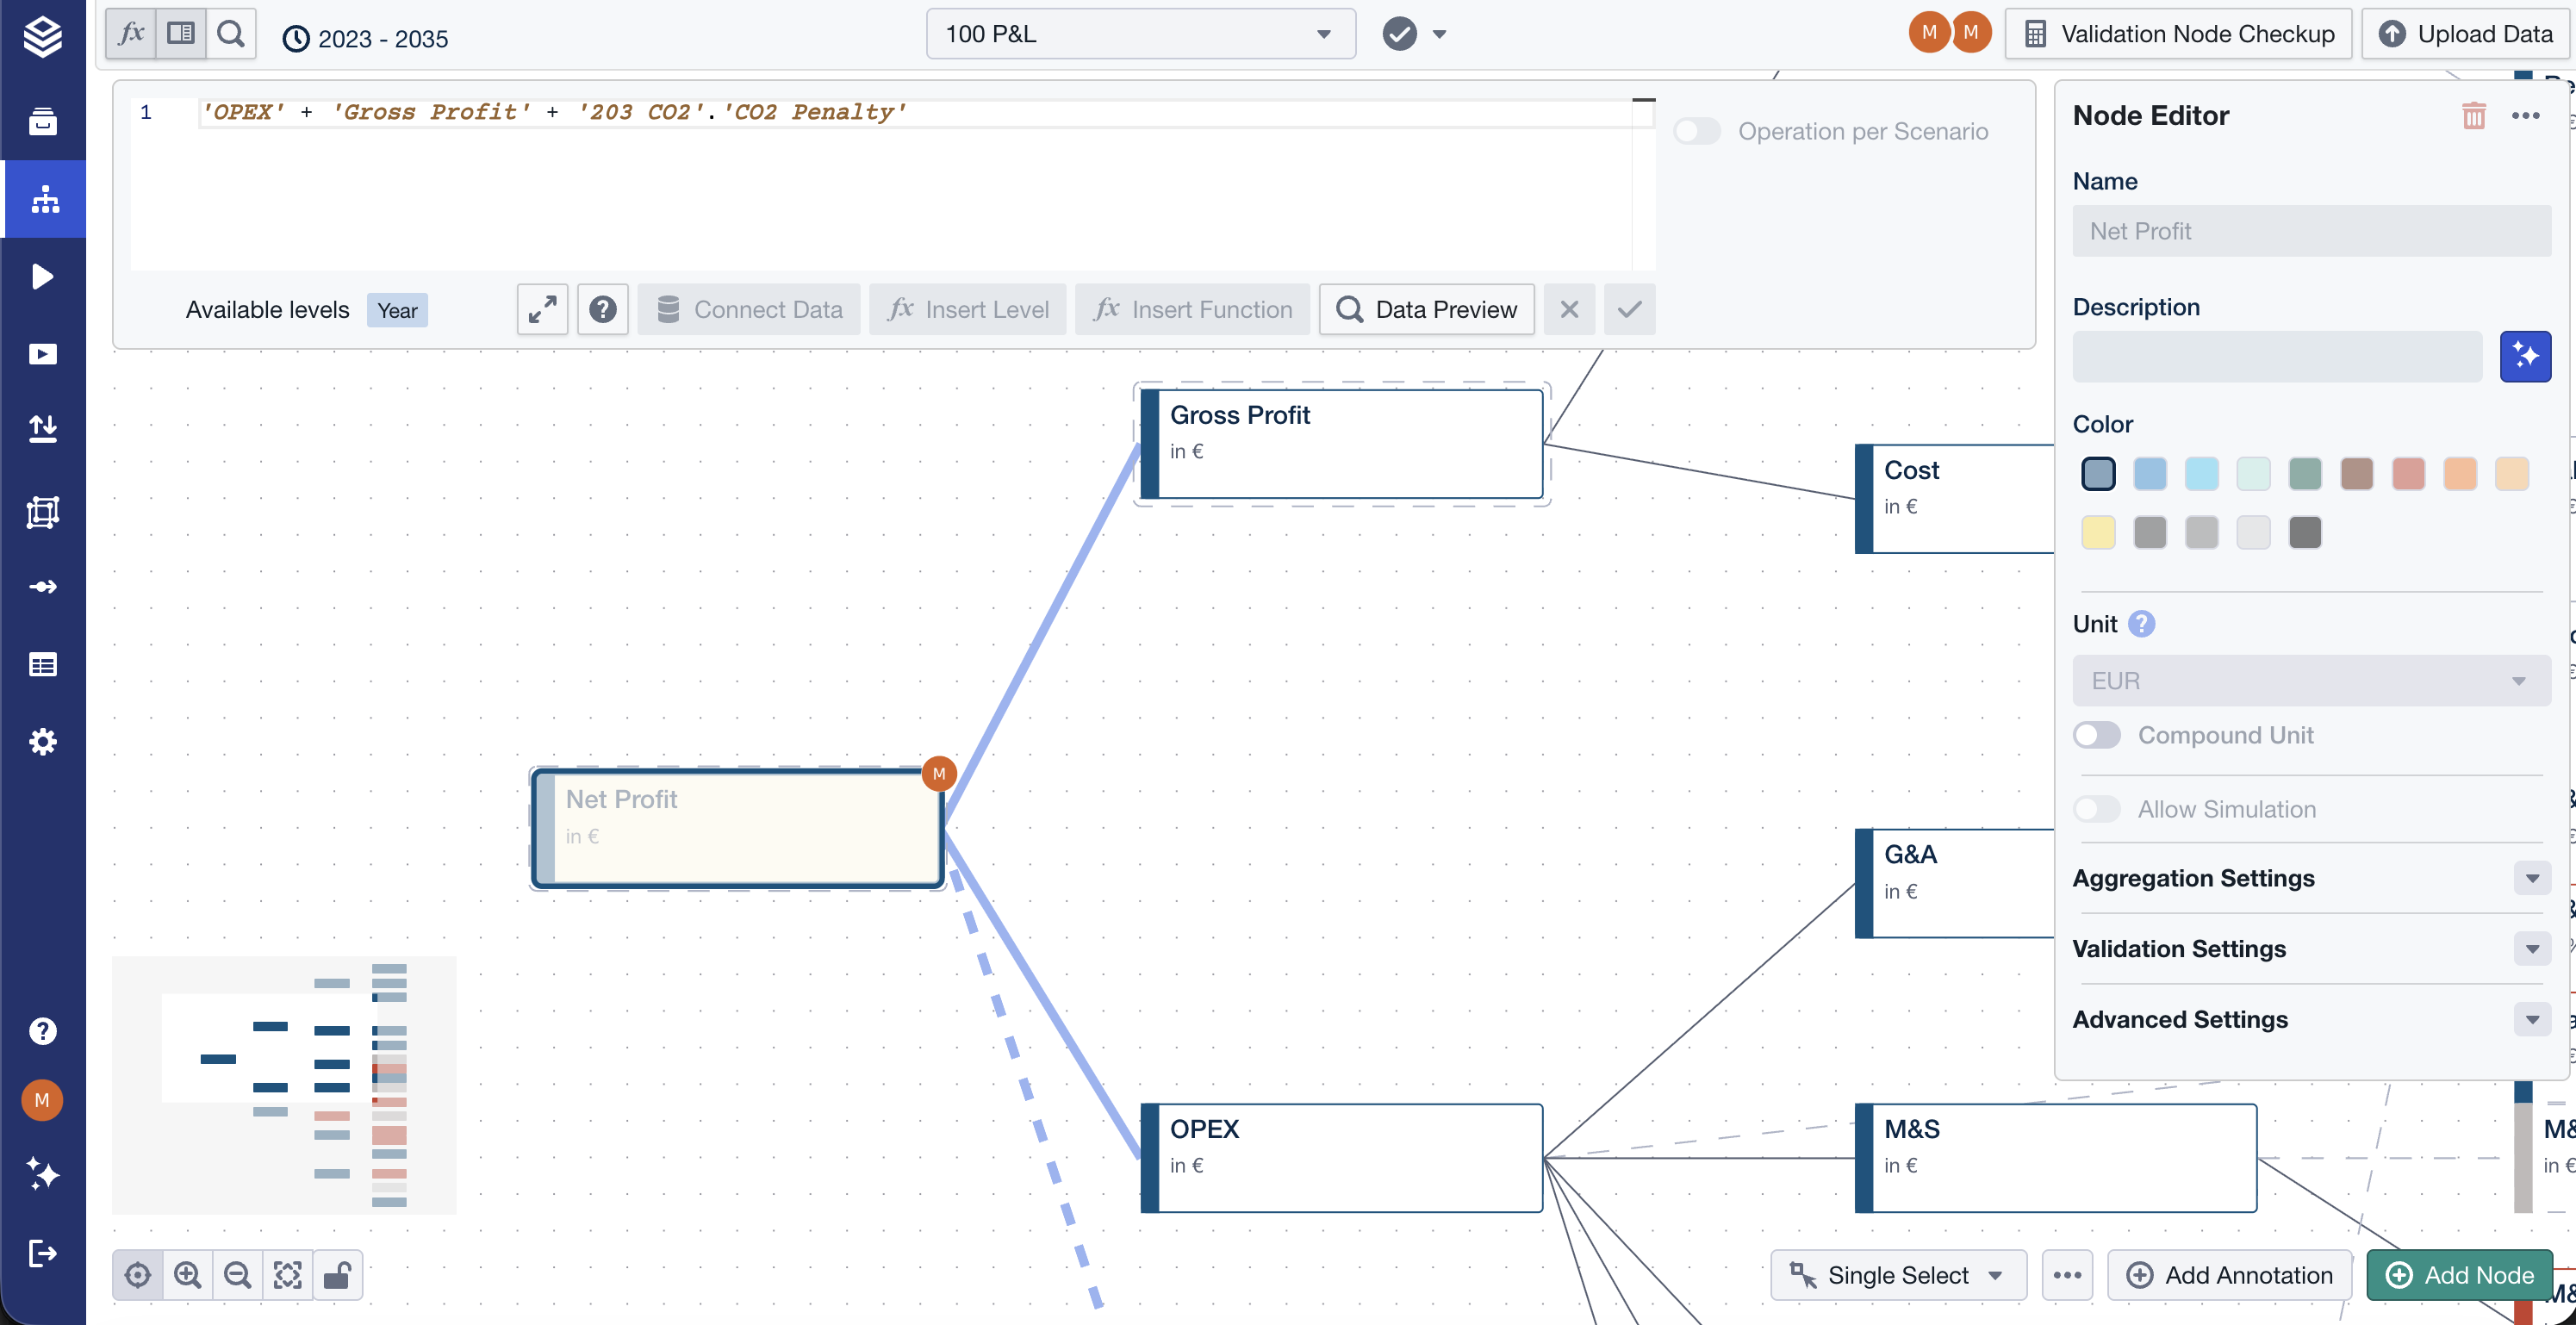Toggle the canvas lock icon
This screenshot has height=1325, width=2576.
coord(337,1274)
